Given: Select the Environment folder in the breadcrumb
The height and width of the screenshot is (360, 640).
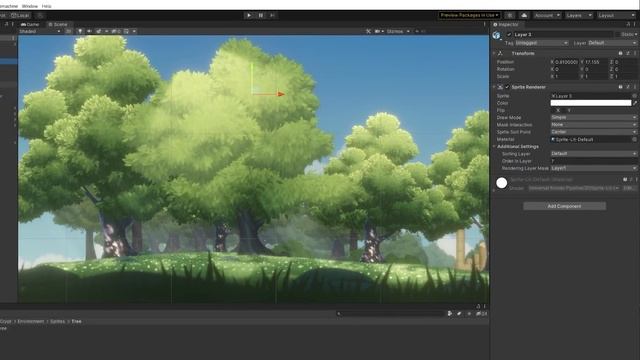Looking at the screenshot, I should 31,322.
